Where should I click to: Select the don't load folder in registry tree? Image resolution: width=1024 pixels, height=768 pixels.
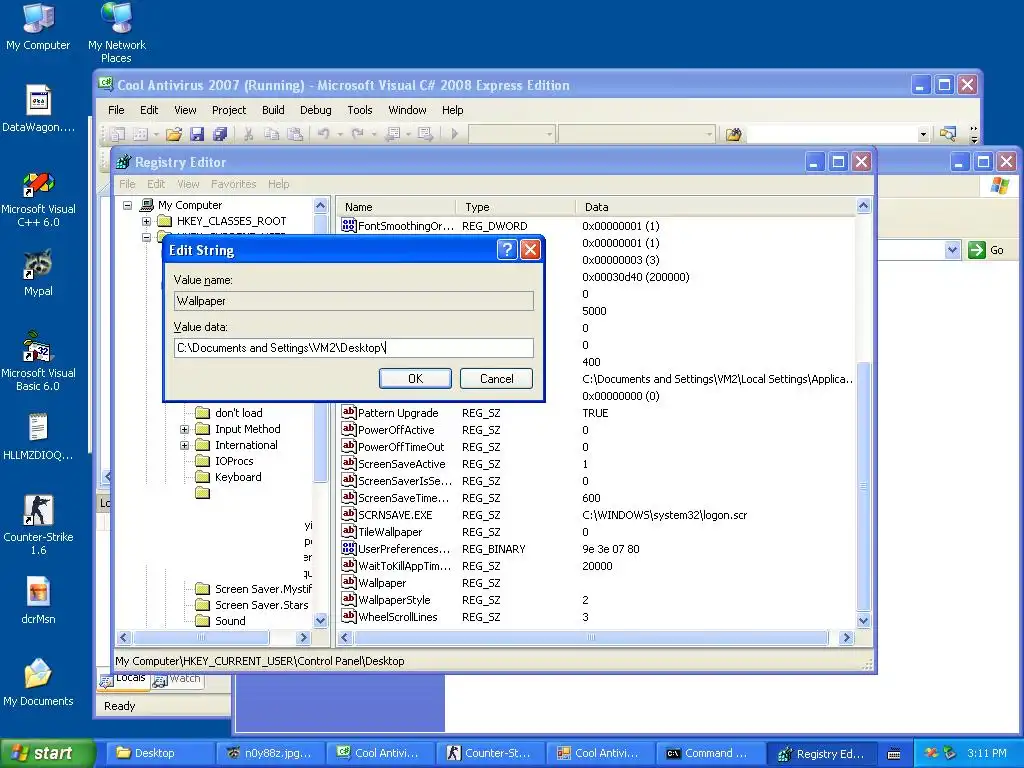coord(229,413)
